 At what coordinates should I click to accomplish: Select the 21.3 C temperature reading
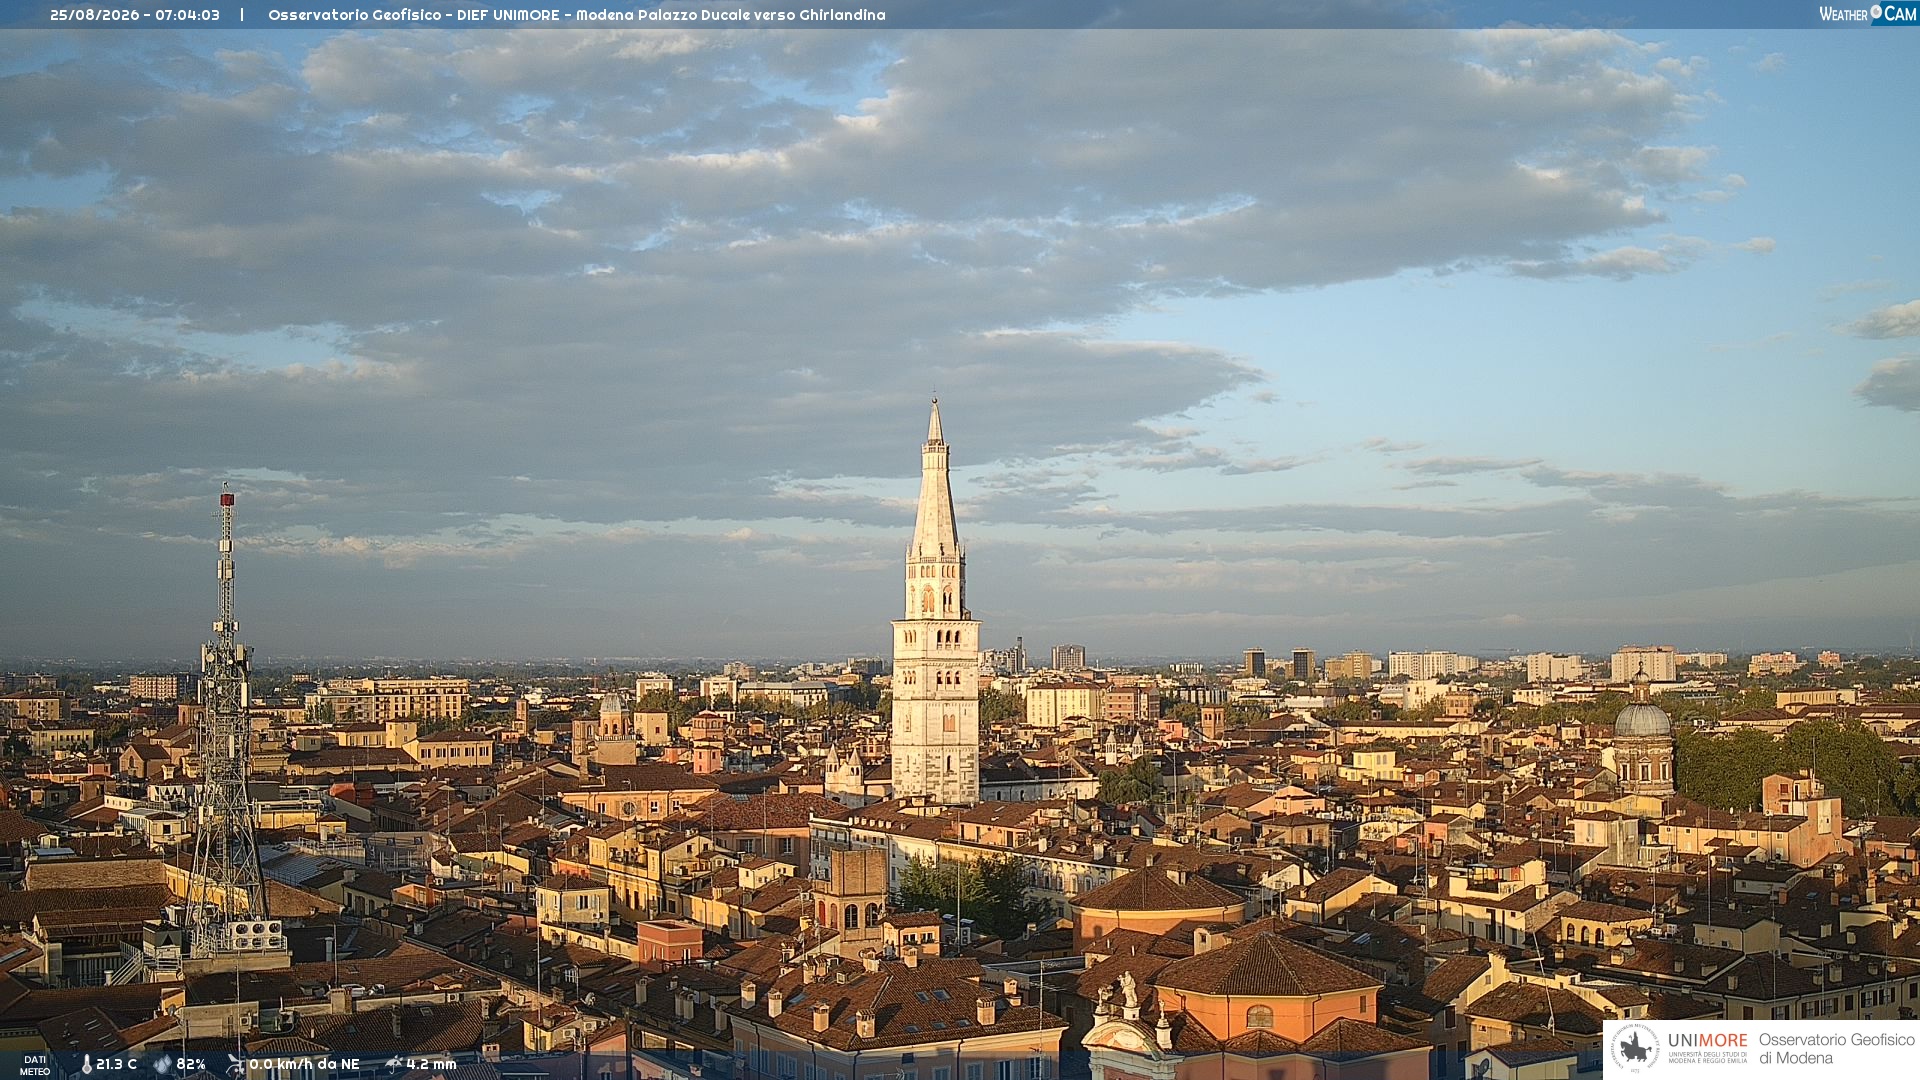pyautogui.click(x=116, y=1064)
